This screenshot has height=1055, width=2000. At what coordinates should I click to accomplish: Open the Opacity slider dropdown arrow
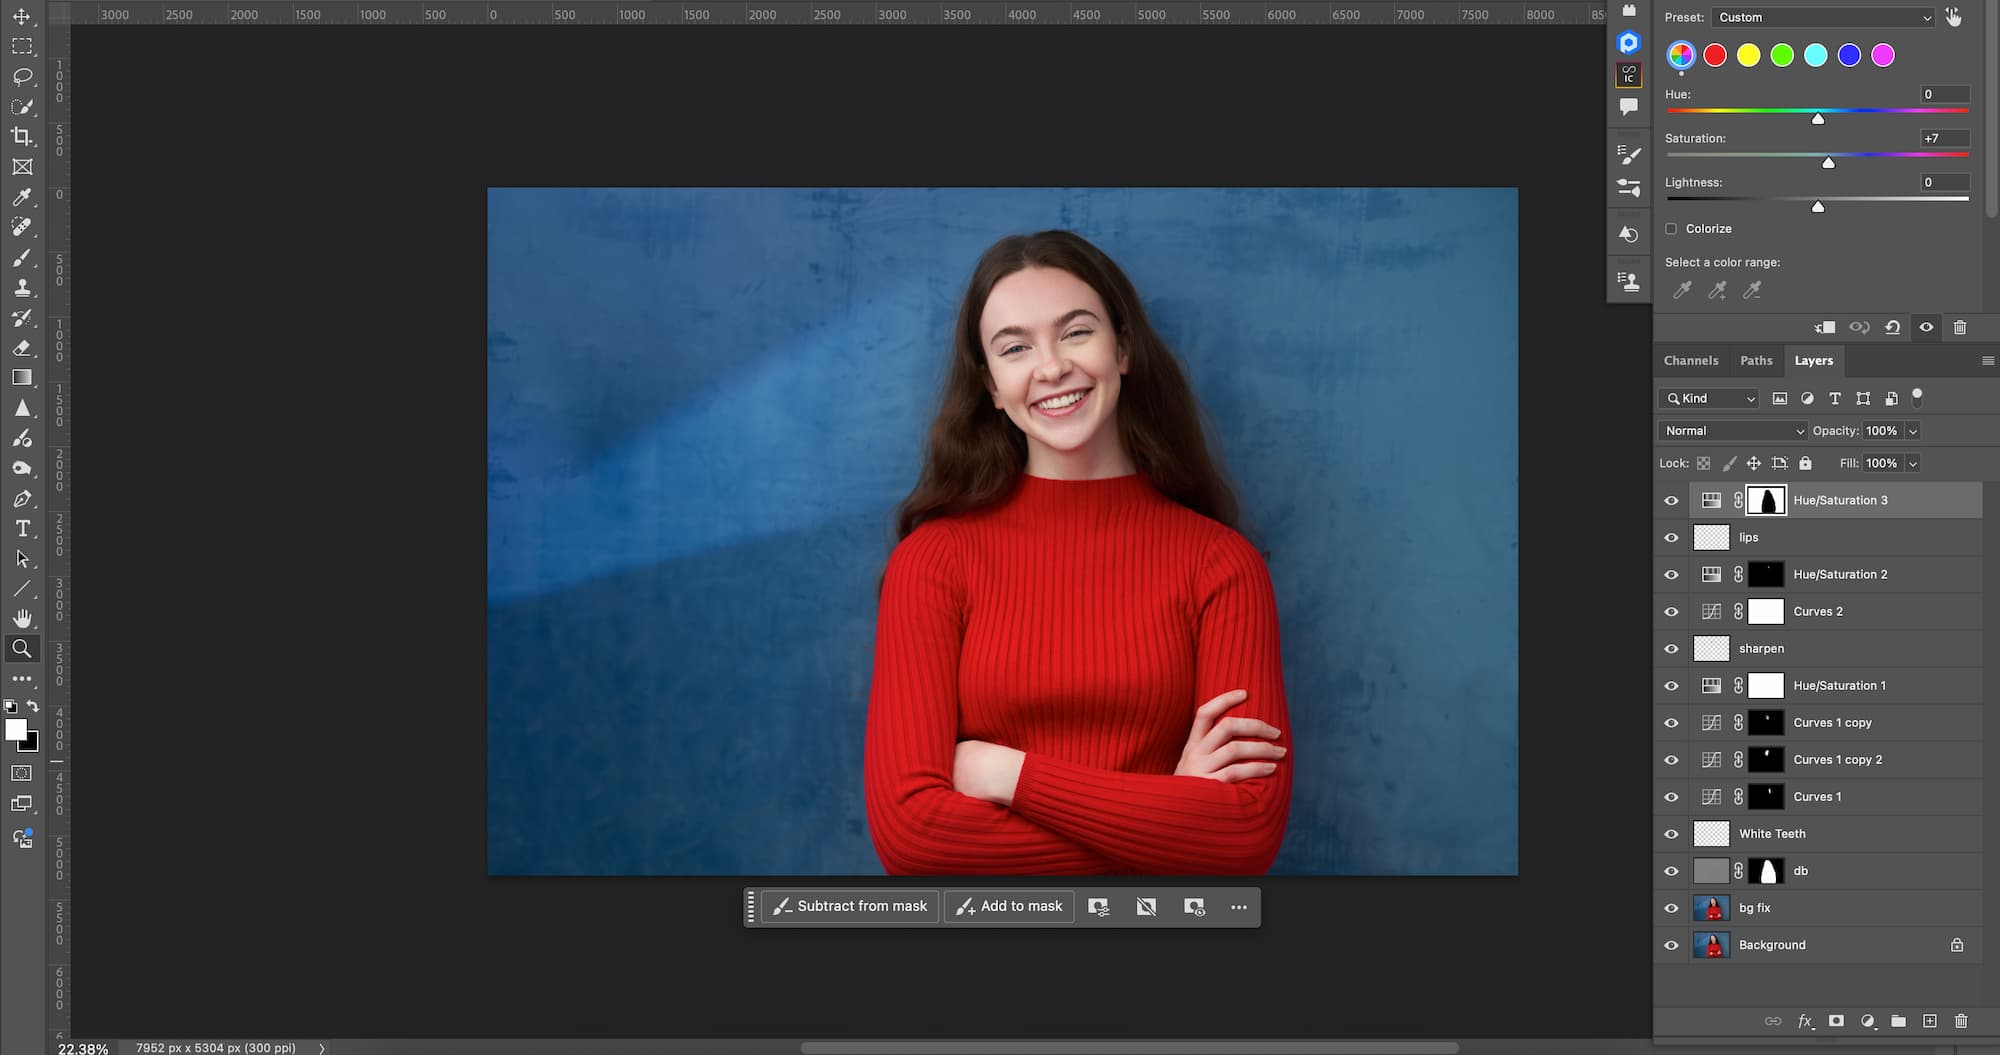point(1912,431)
